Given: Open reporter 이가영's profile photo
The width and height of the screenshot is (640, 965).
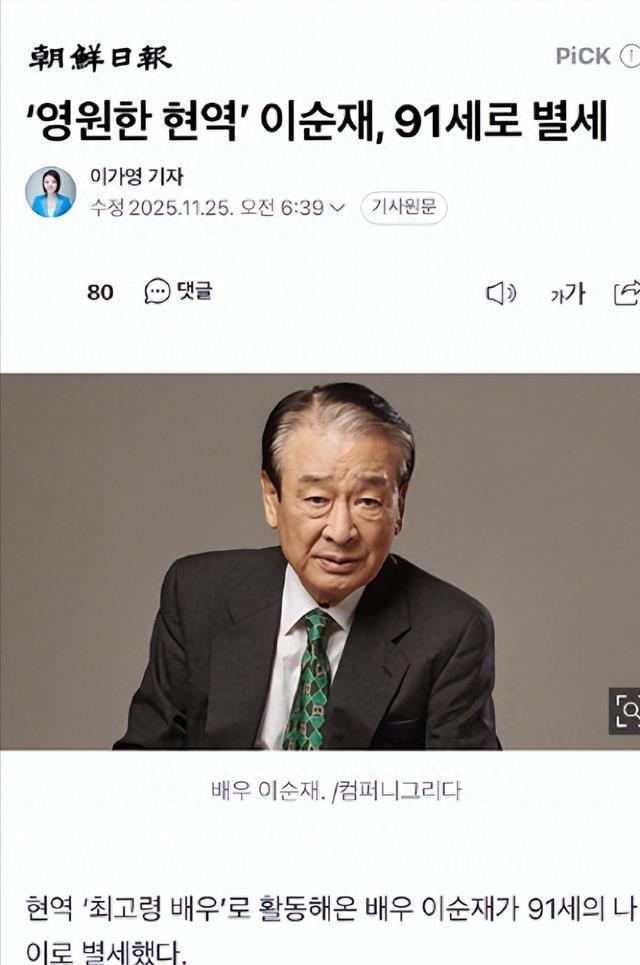Looking at the screenshot, I should 50,192.
